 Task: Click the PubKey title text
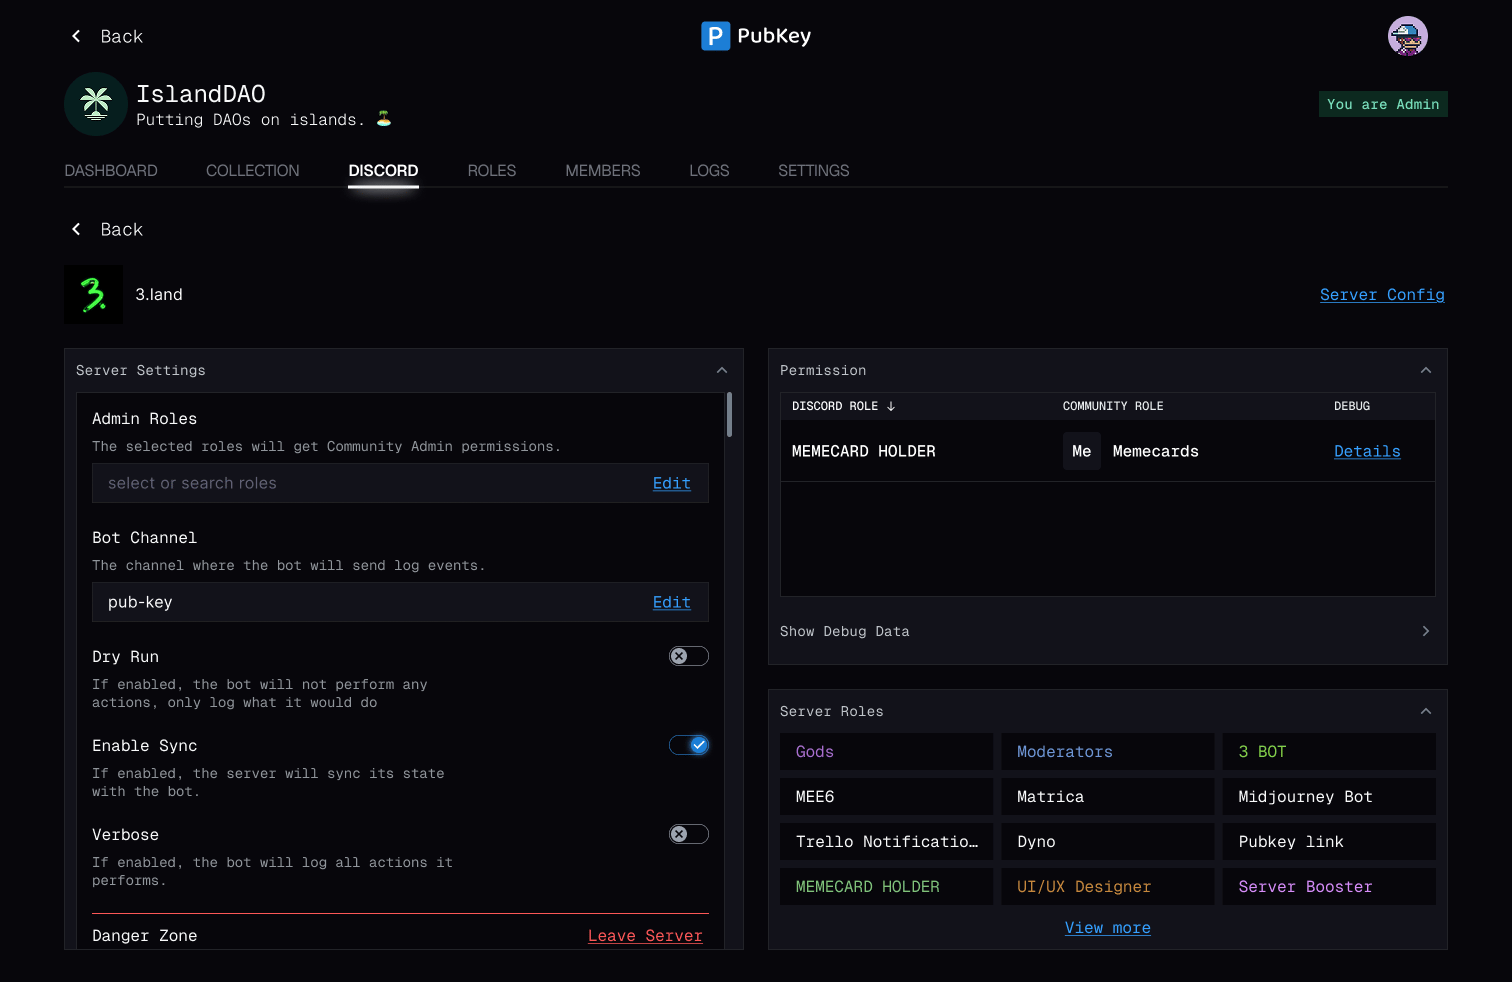tap(774, 36)
